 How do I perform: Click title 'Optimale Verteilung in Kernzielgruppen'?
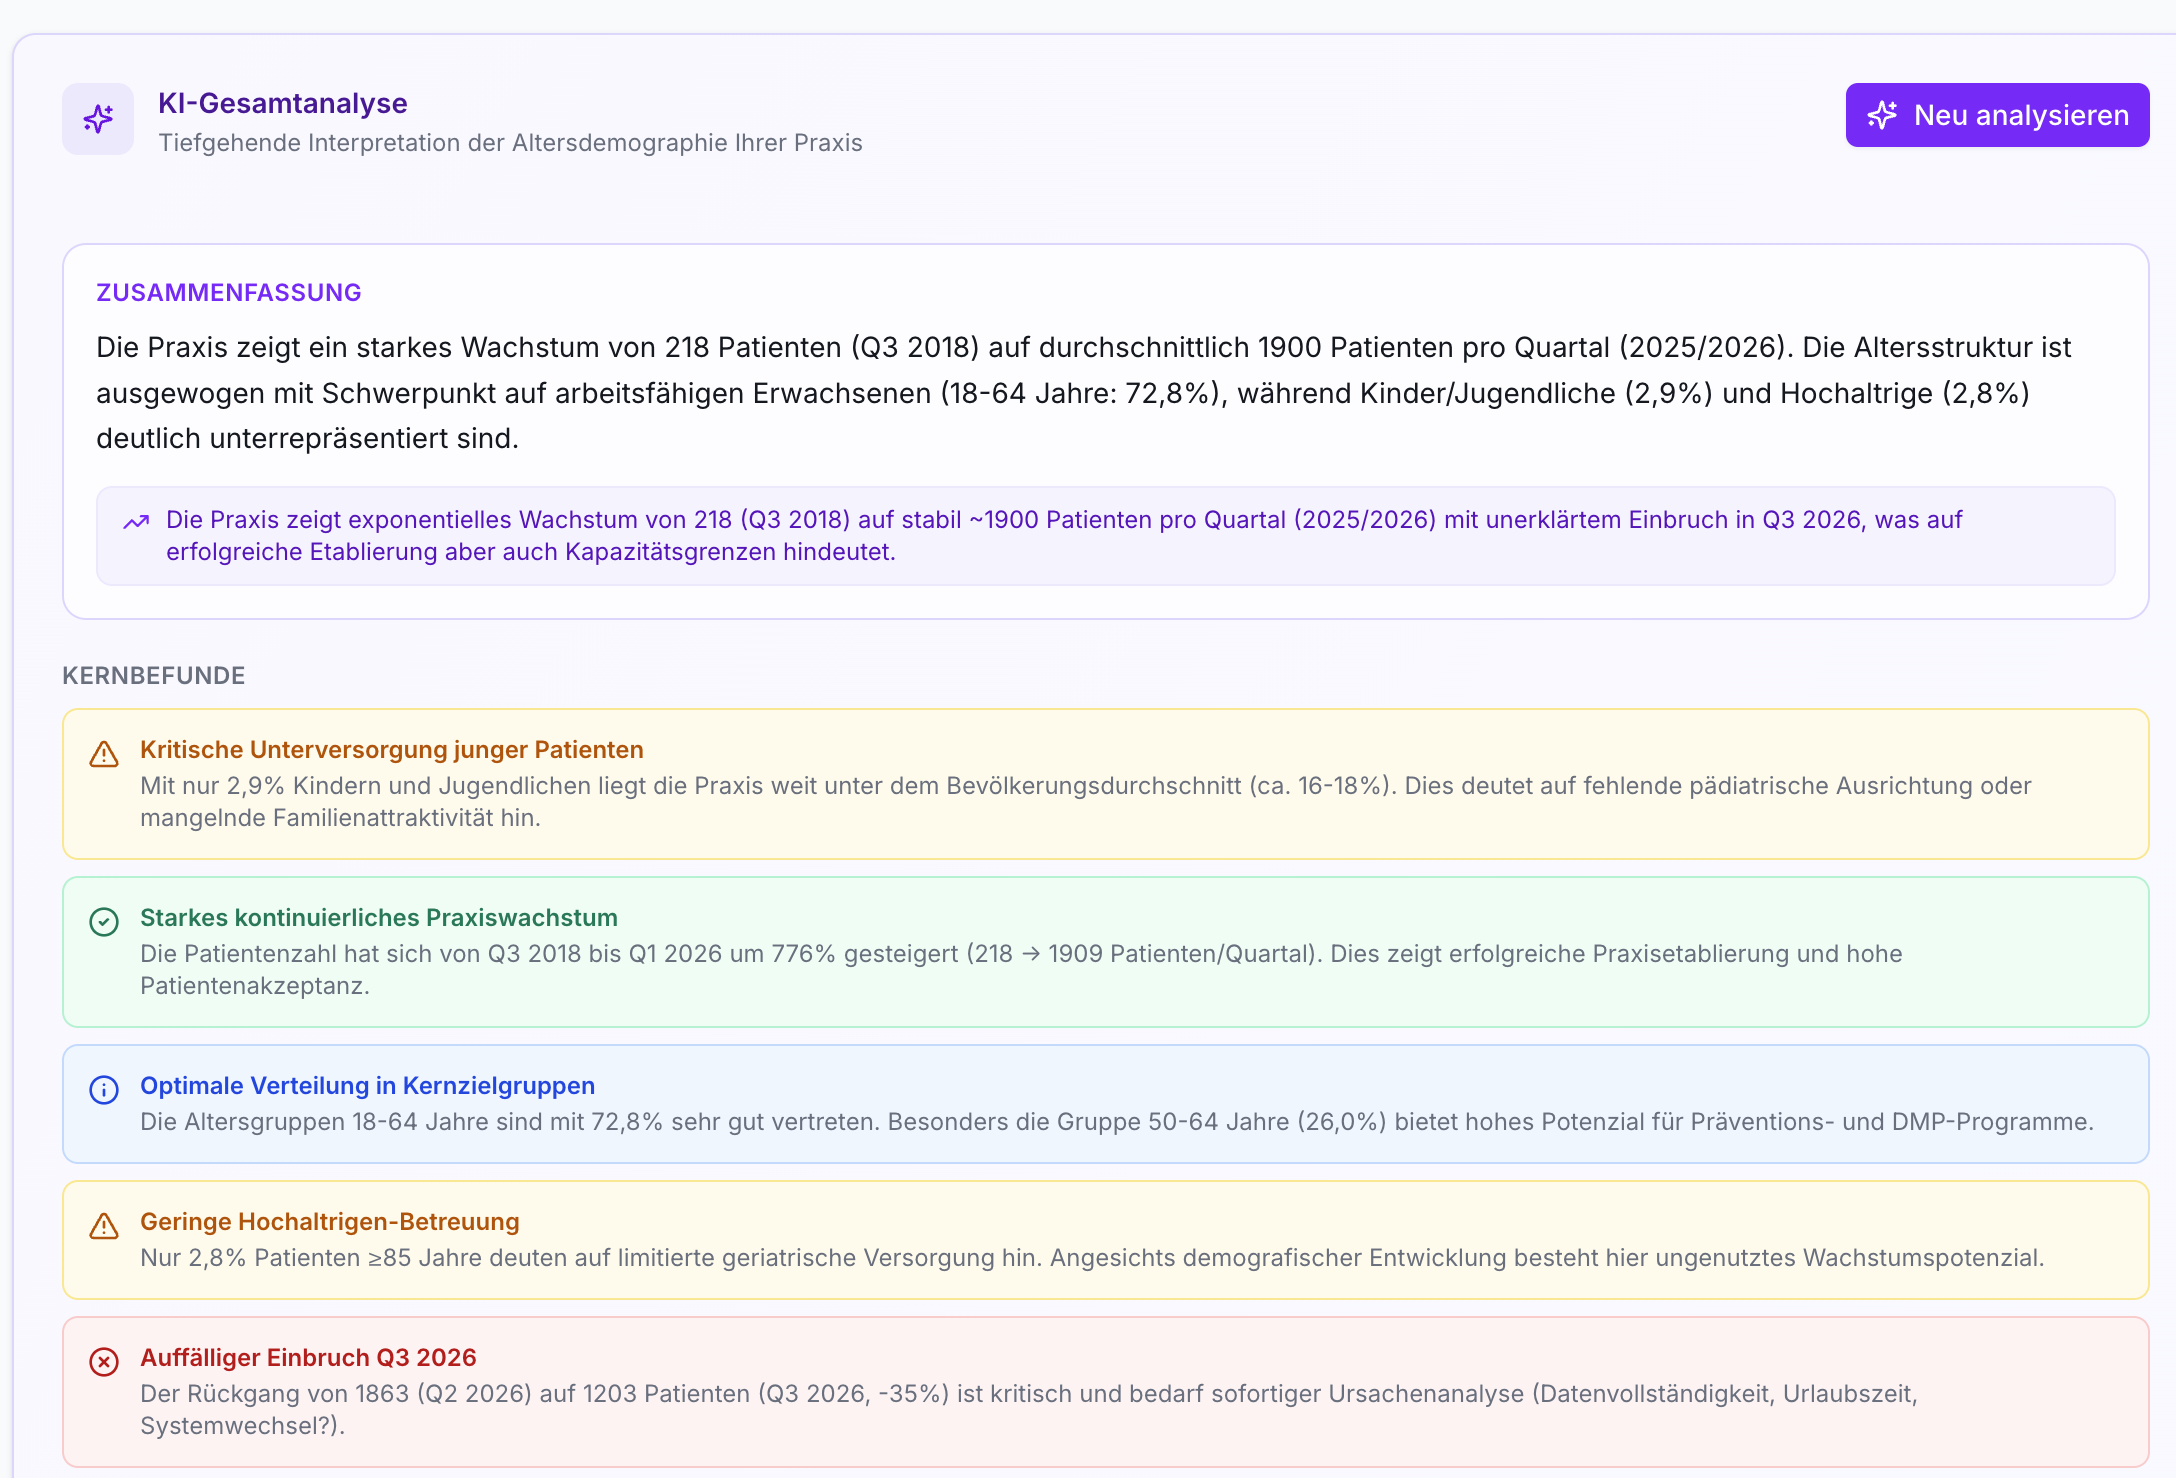click(367, 1085)
